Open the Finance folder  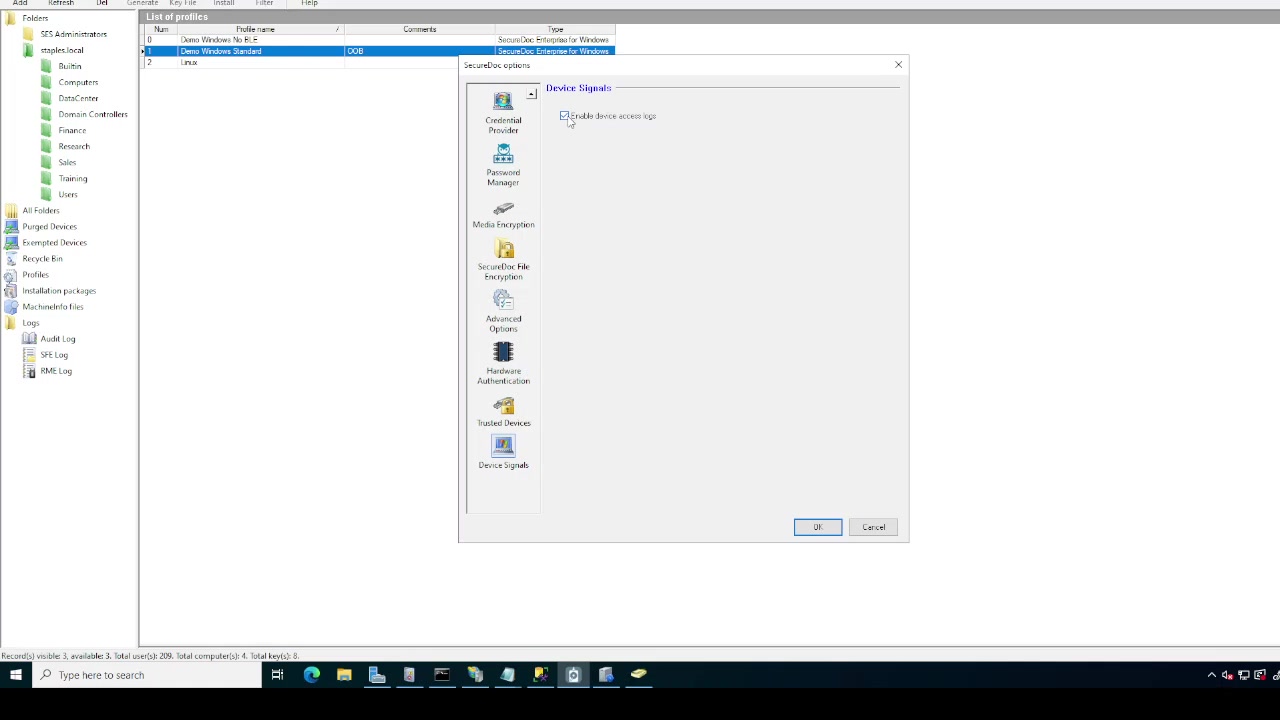(x=72, y=130)
